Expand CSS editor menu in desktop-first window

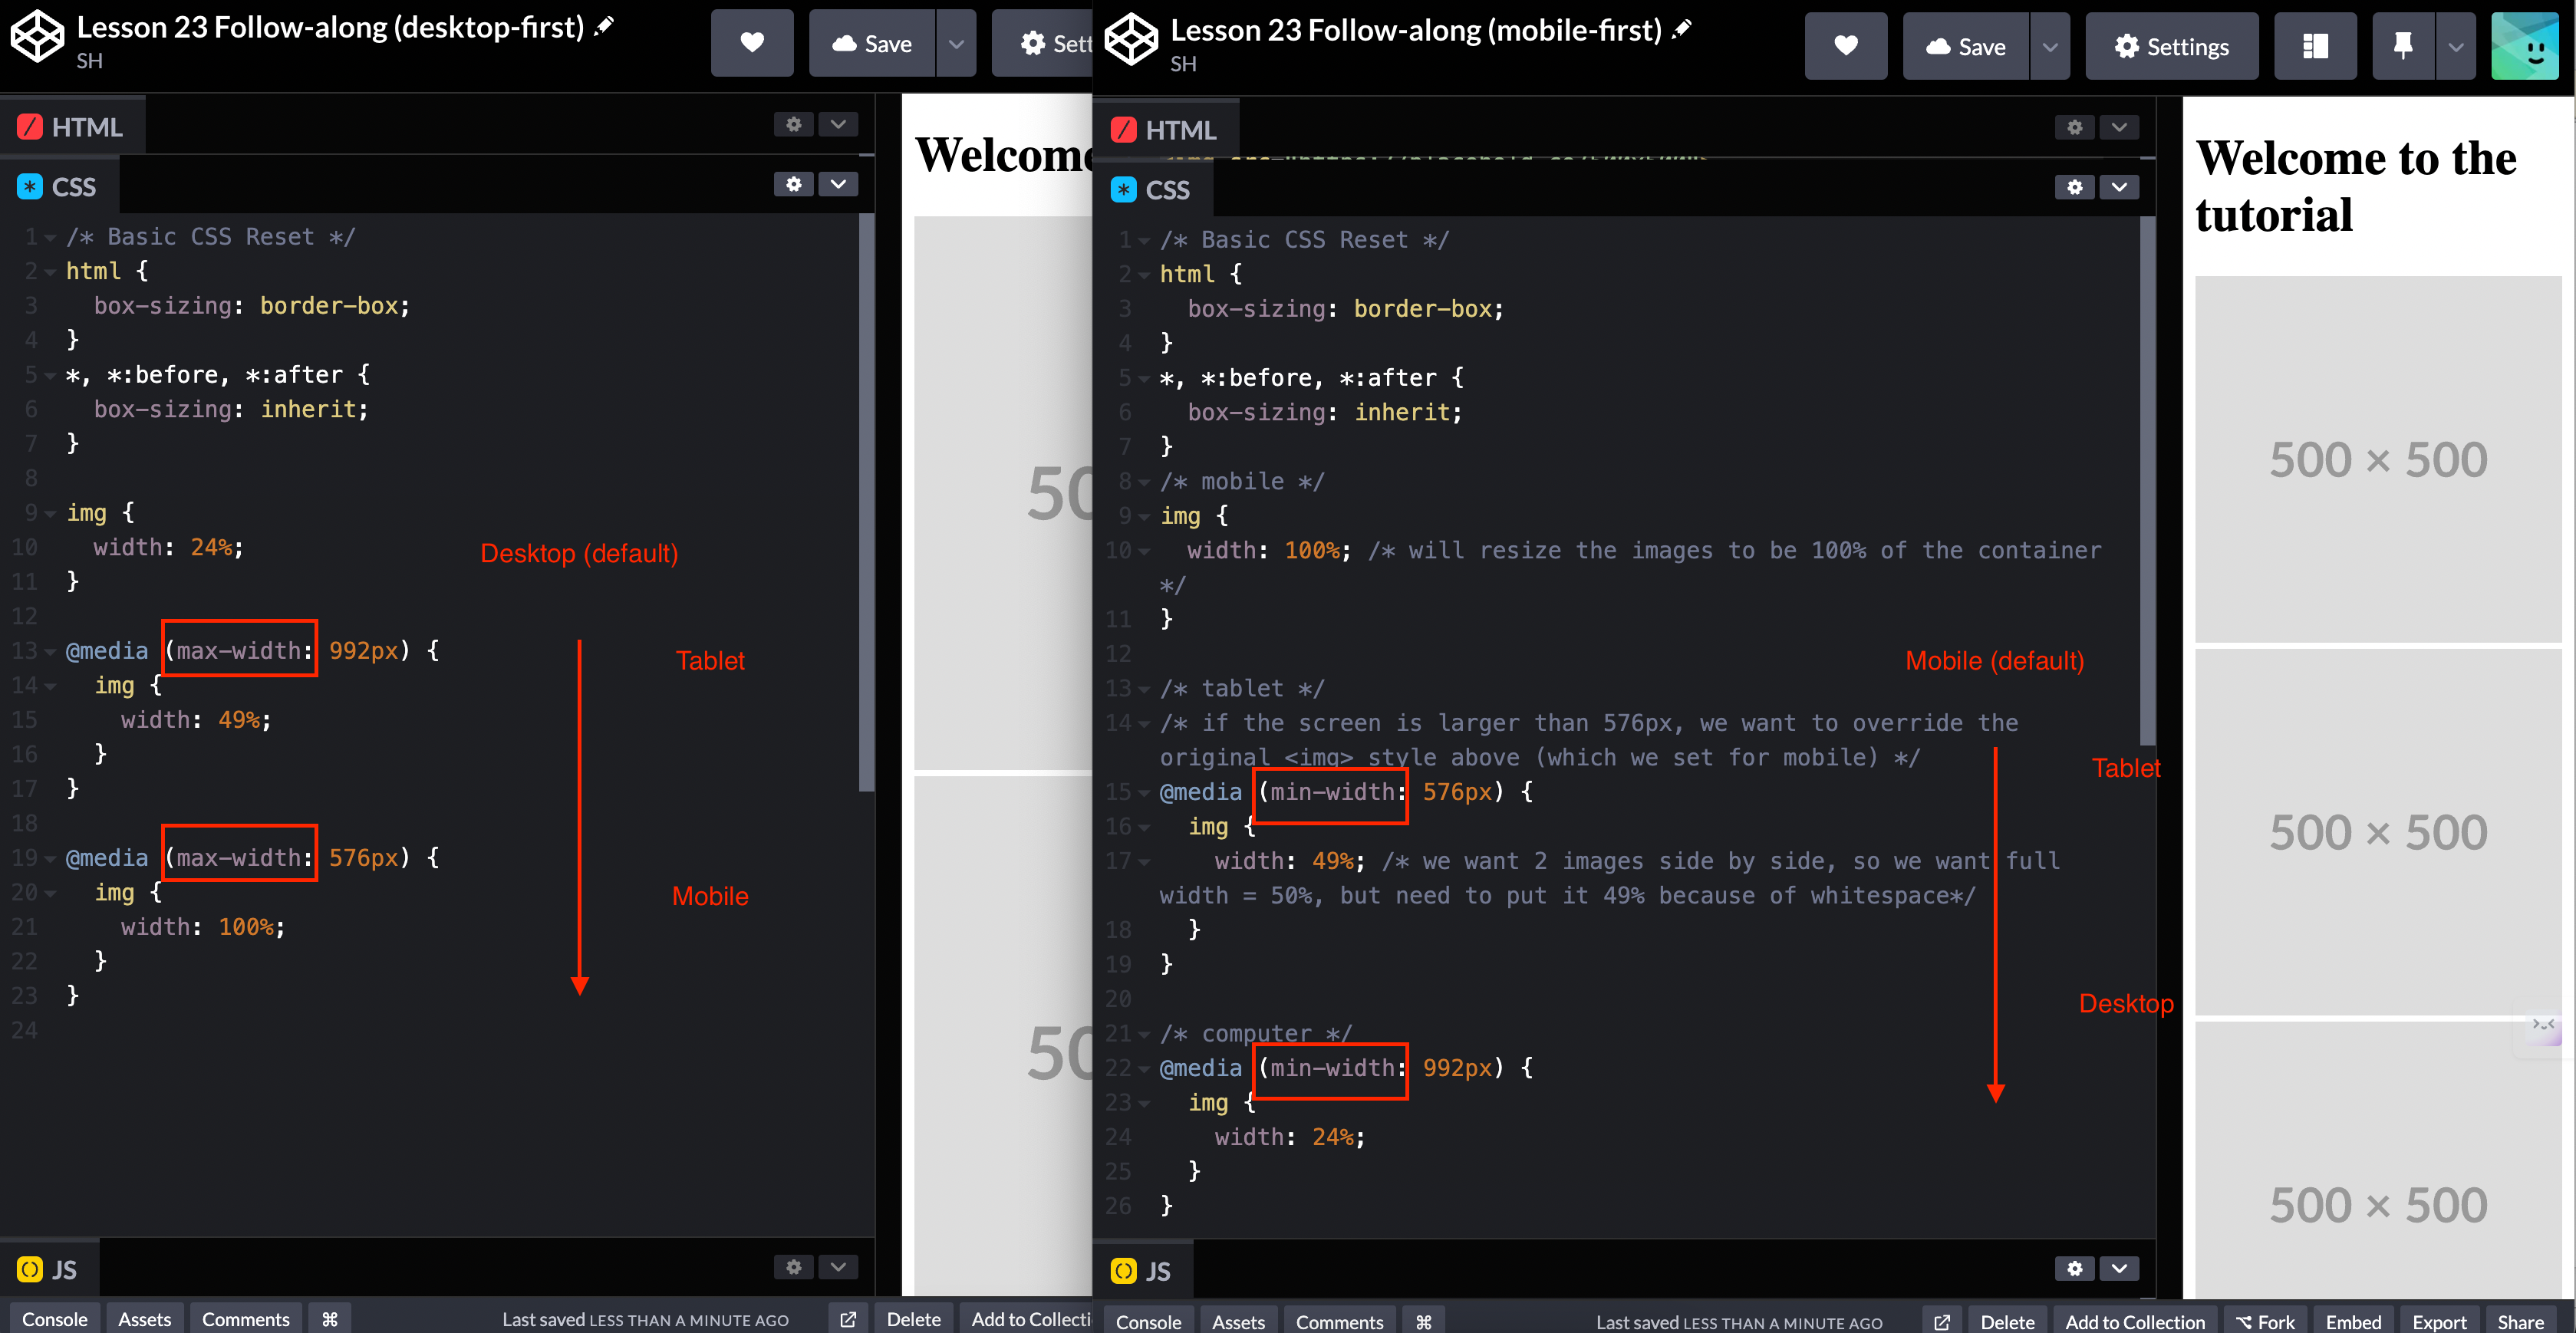(x=838, y=184)
